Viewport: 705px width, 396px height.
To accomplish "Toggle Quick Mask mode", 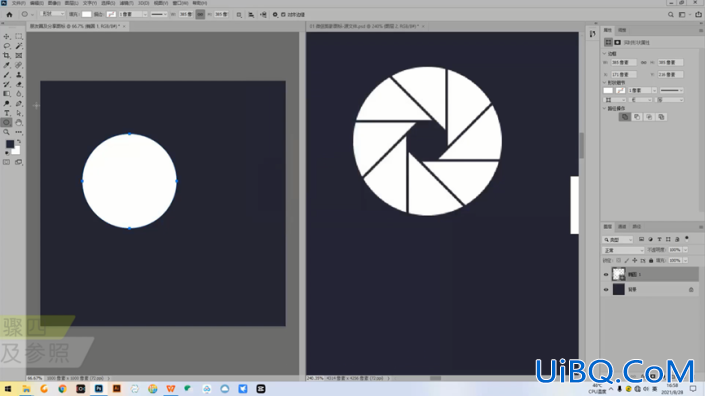I will click(6, 162).
